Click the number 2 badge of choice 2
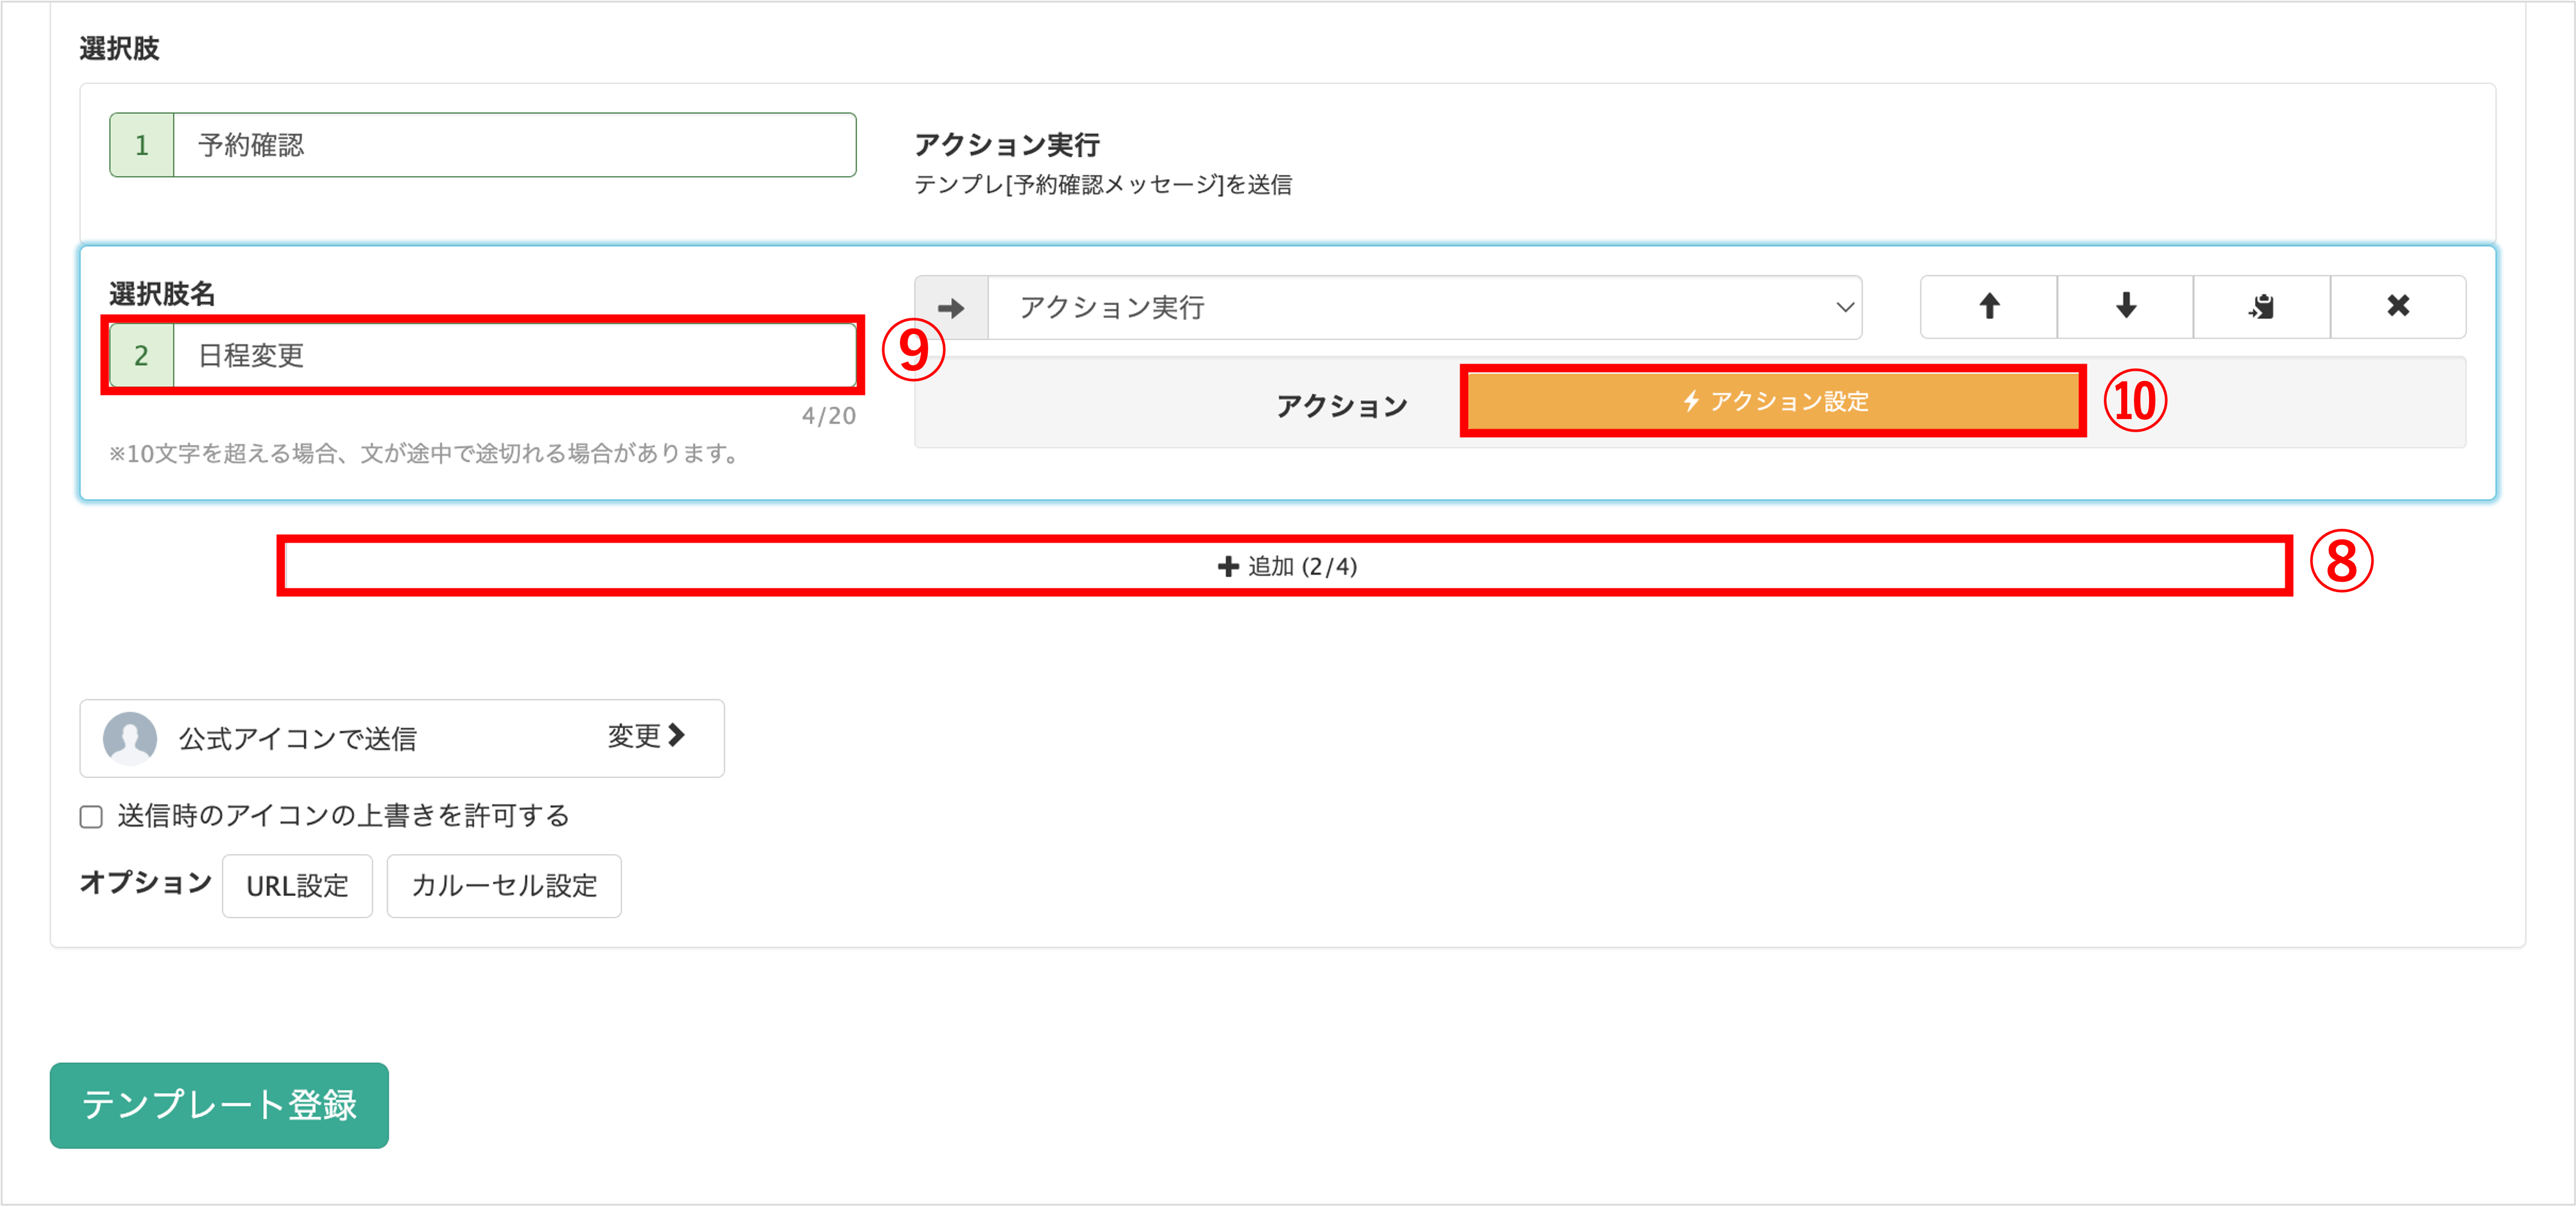 [142, 356]
